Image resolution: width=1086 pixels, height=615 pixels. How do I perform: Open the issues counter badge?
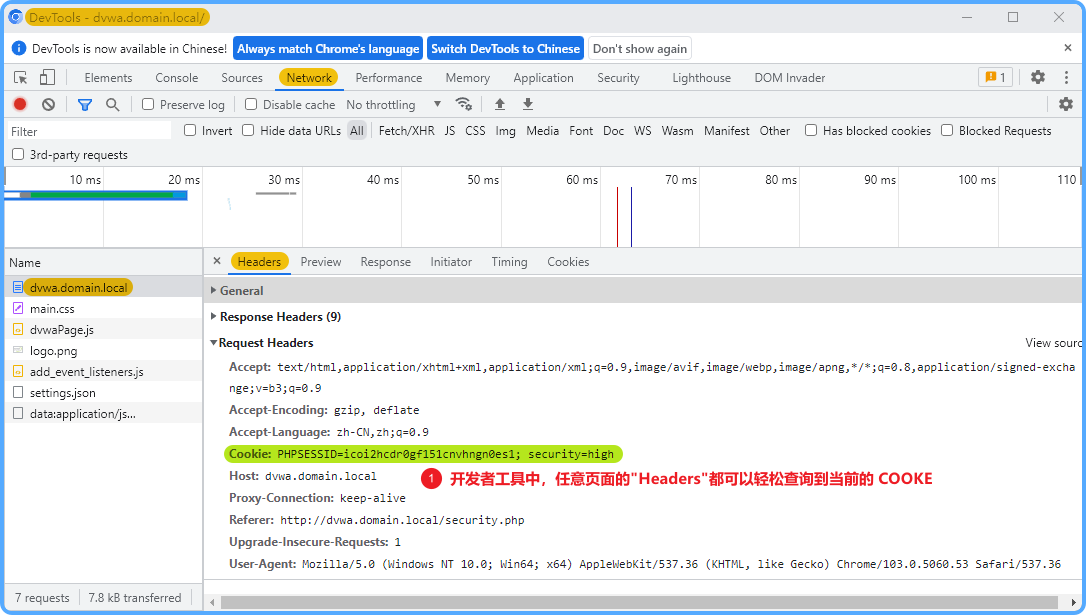coord(995,78)
